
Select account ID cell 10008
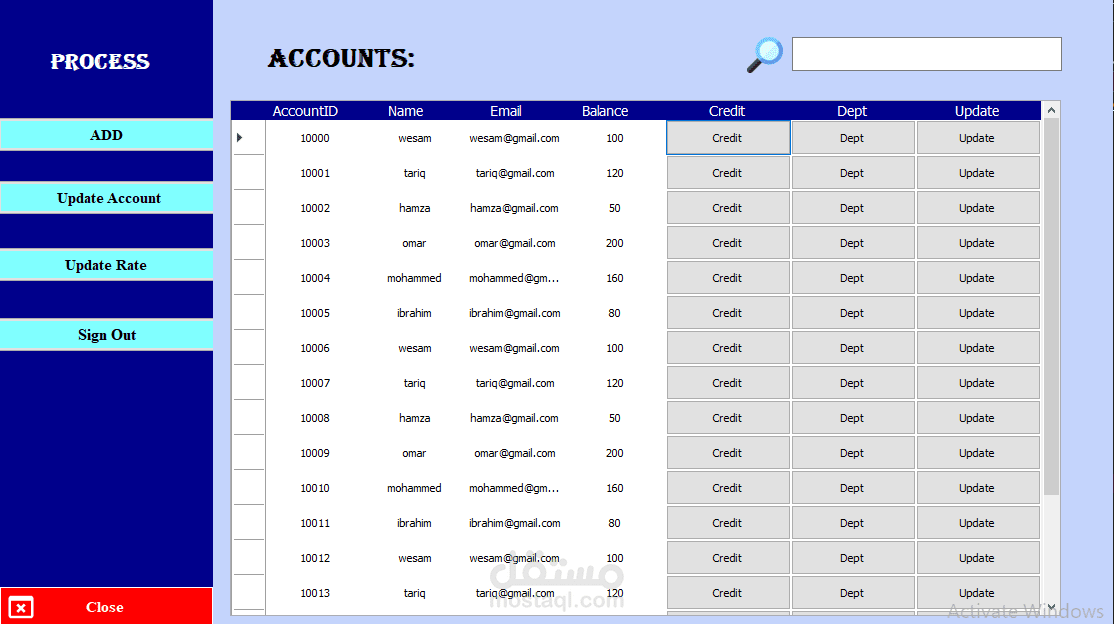(x=315, y=418)
